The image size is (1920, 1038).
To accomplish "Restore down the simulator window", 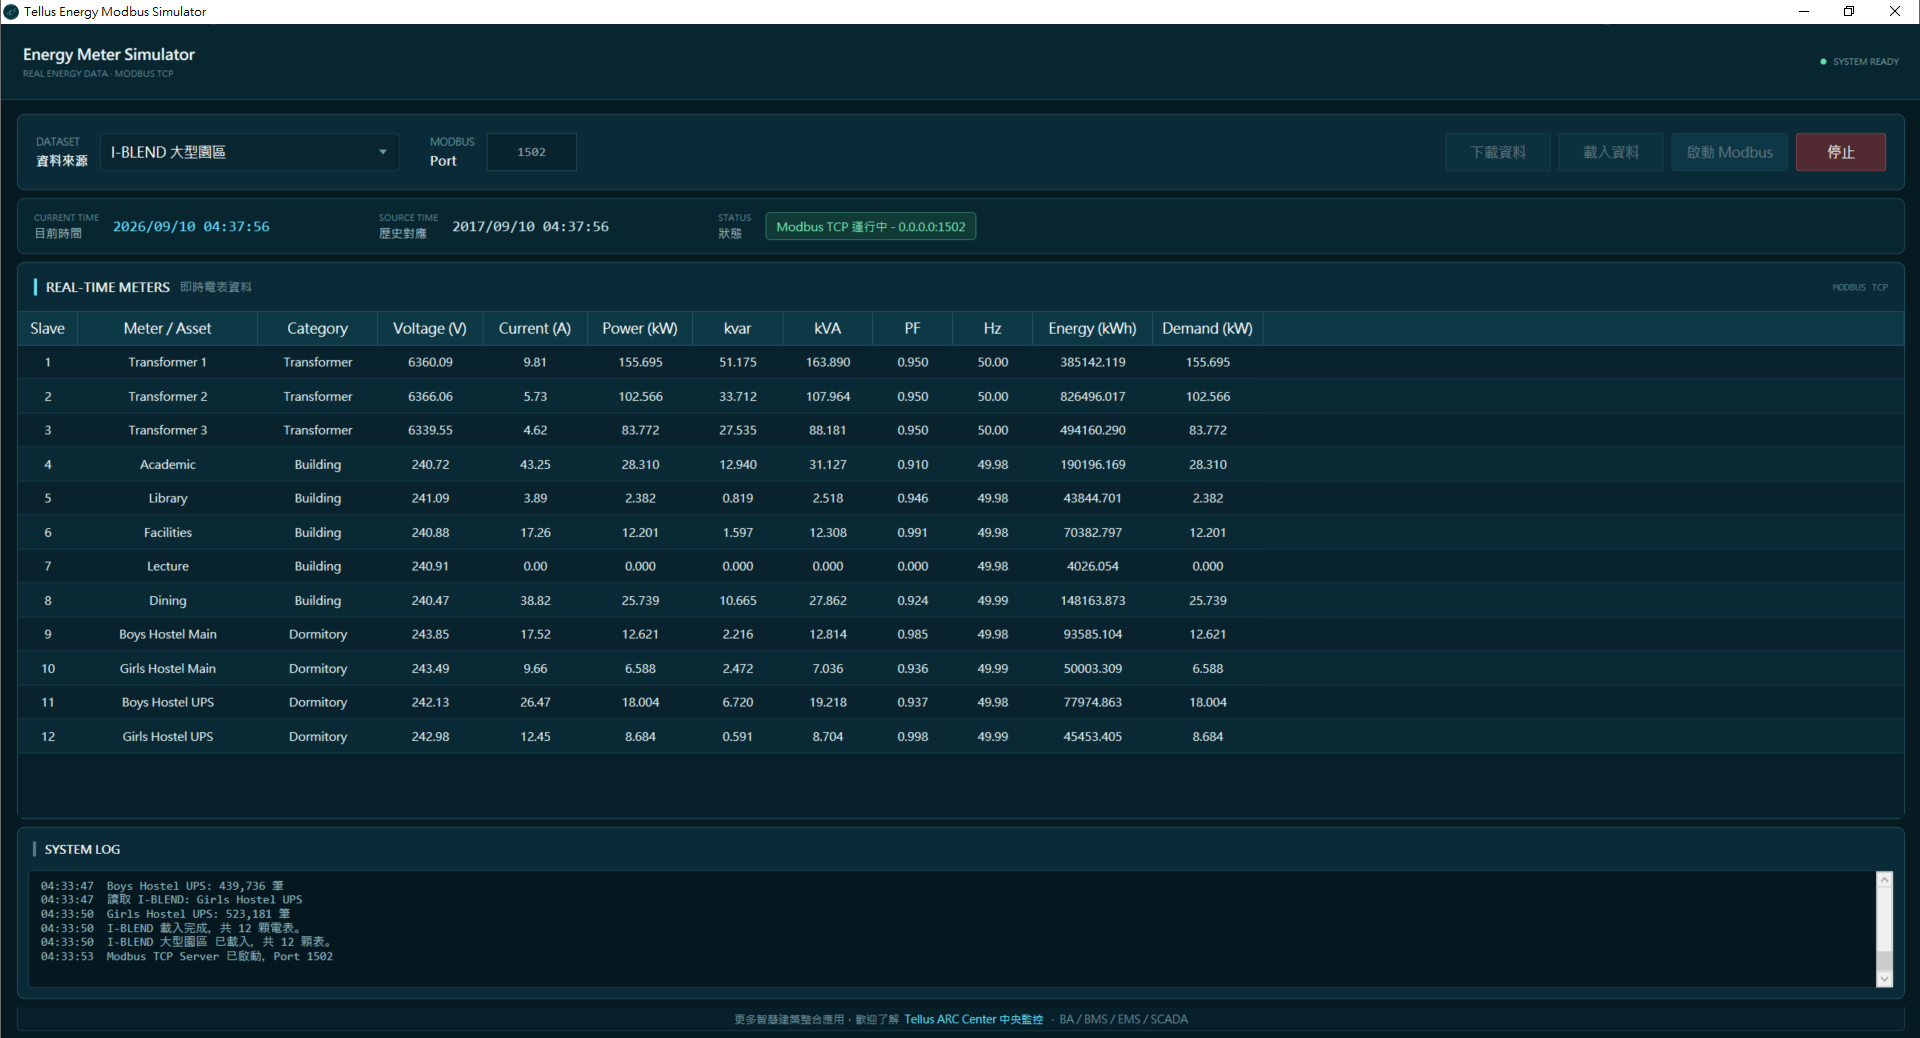I will point(1849,12).
